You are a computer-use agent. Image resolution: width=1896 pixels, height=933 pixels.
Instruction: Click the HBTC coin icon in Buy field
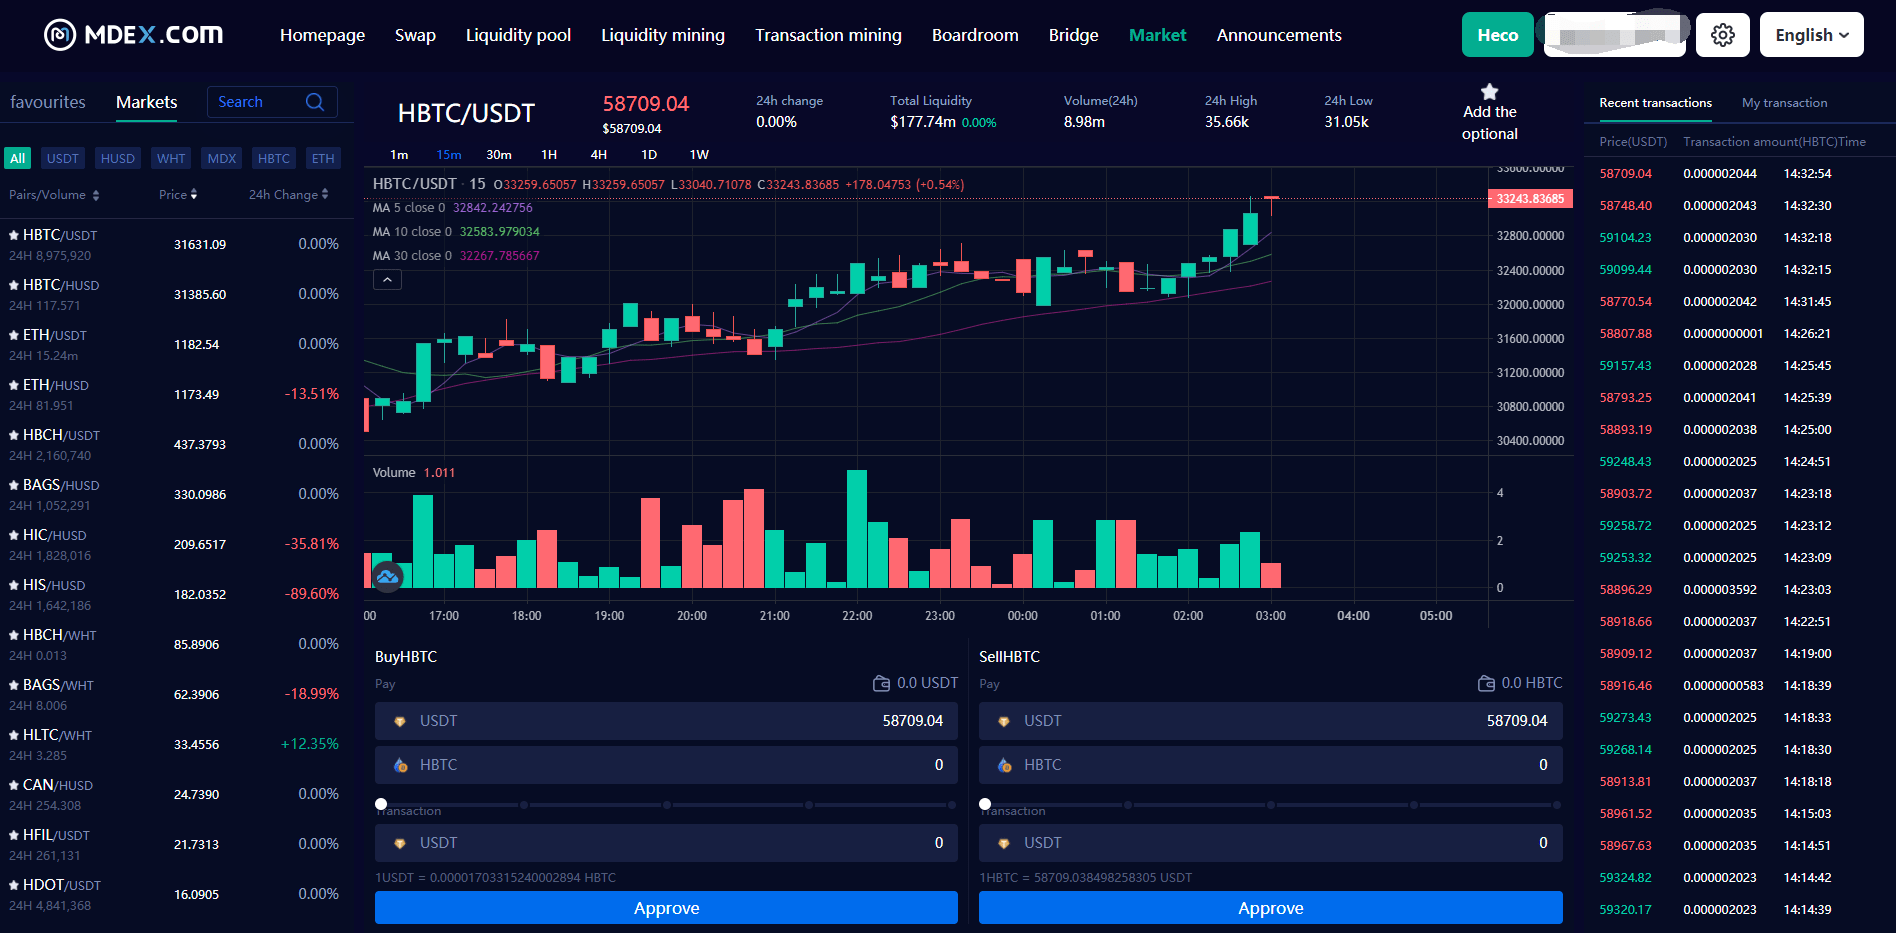(400, 765)
